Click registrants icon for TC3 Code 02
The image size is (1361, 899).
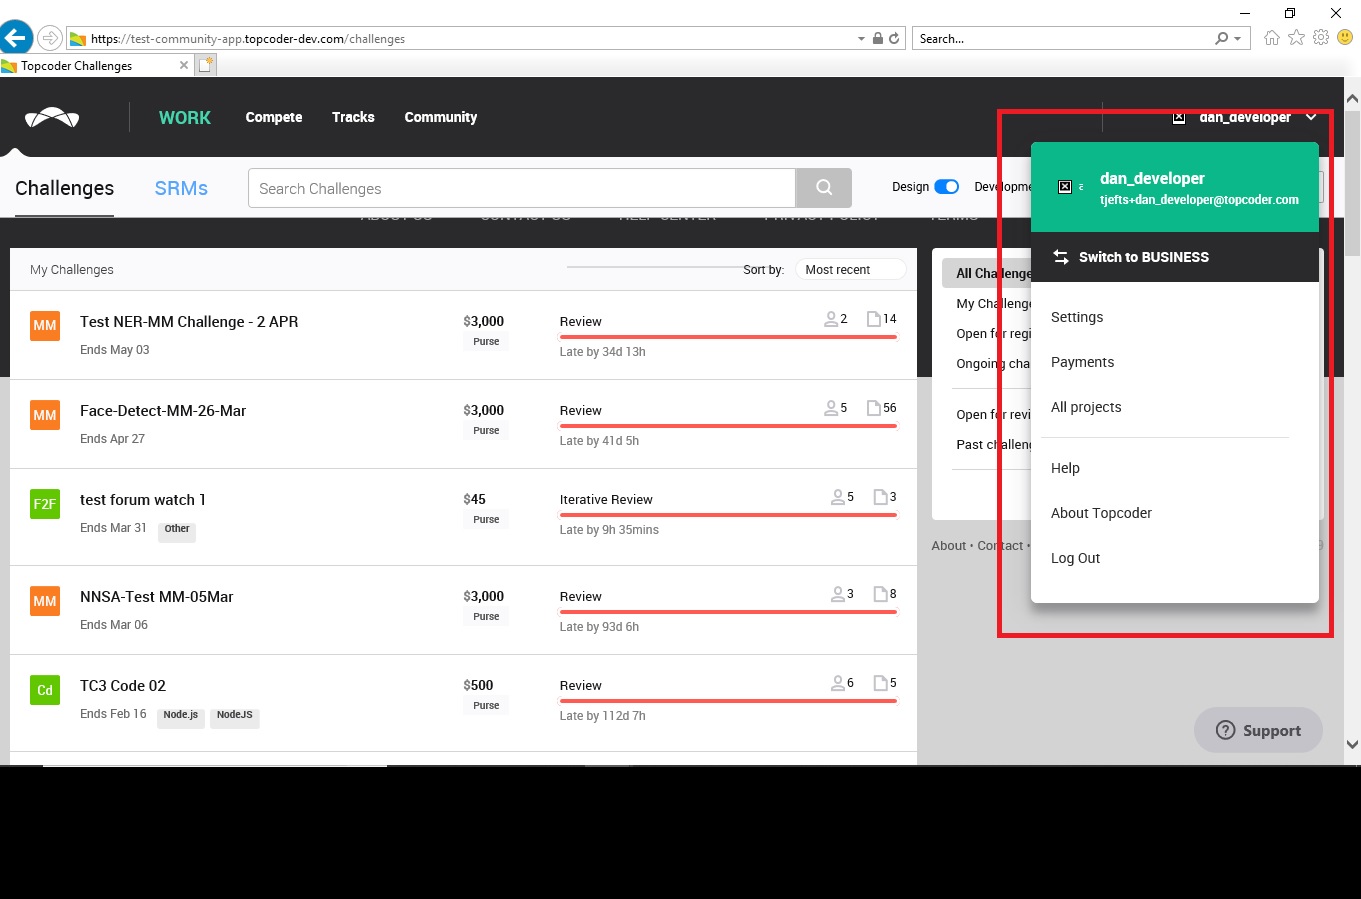point(838,683)
